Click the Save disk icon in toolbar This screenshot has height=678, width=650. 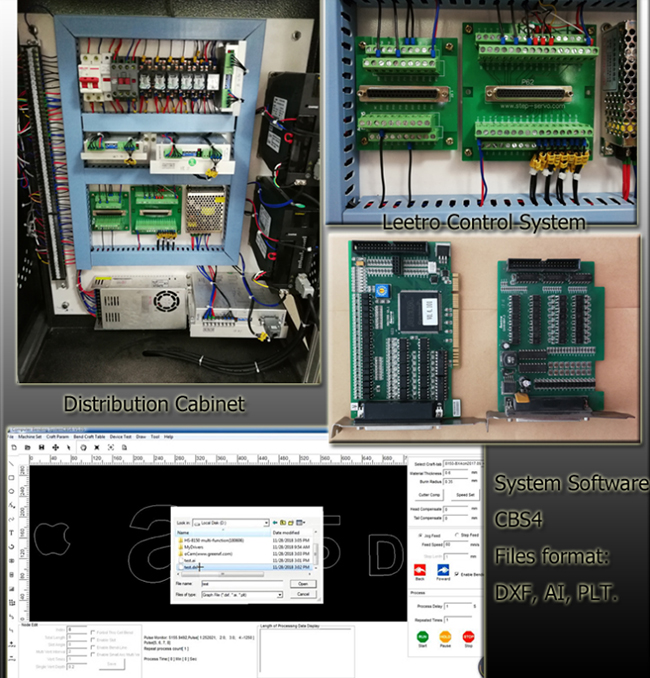41,447
